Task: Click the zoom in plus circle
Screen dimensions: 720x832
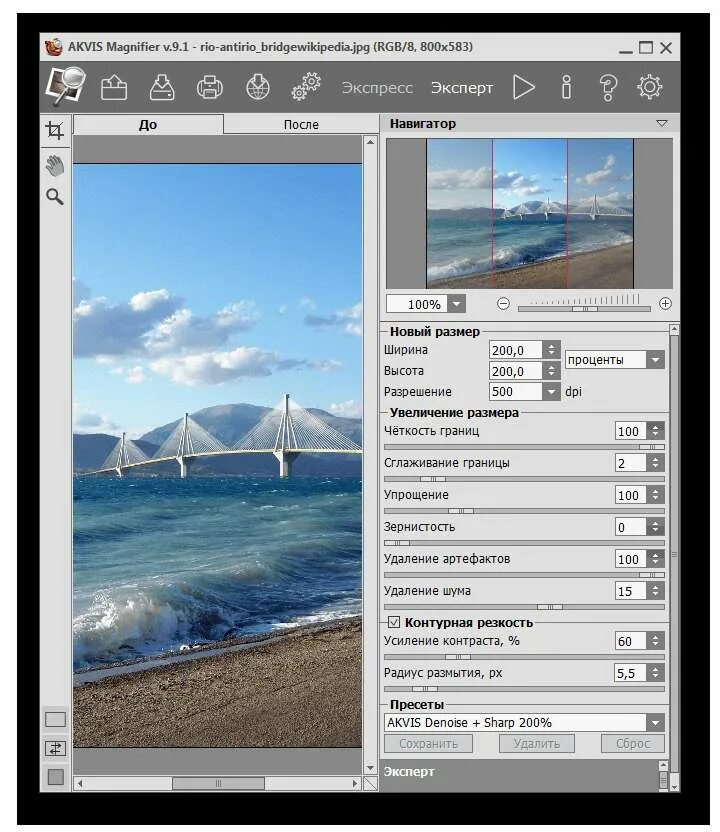Action: tap(665, 304)
